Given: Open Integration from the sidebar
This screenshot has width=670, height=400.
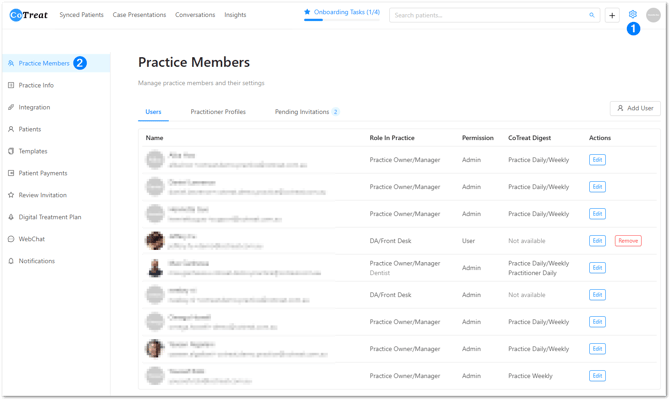Looking at the screenshot, I should coord(34,107).
